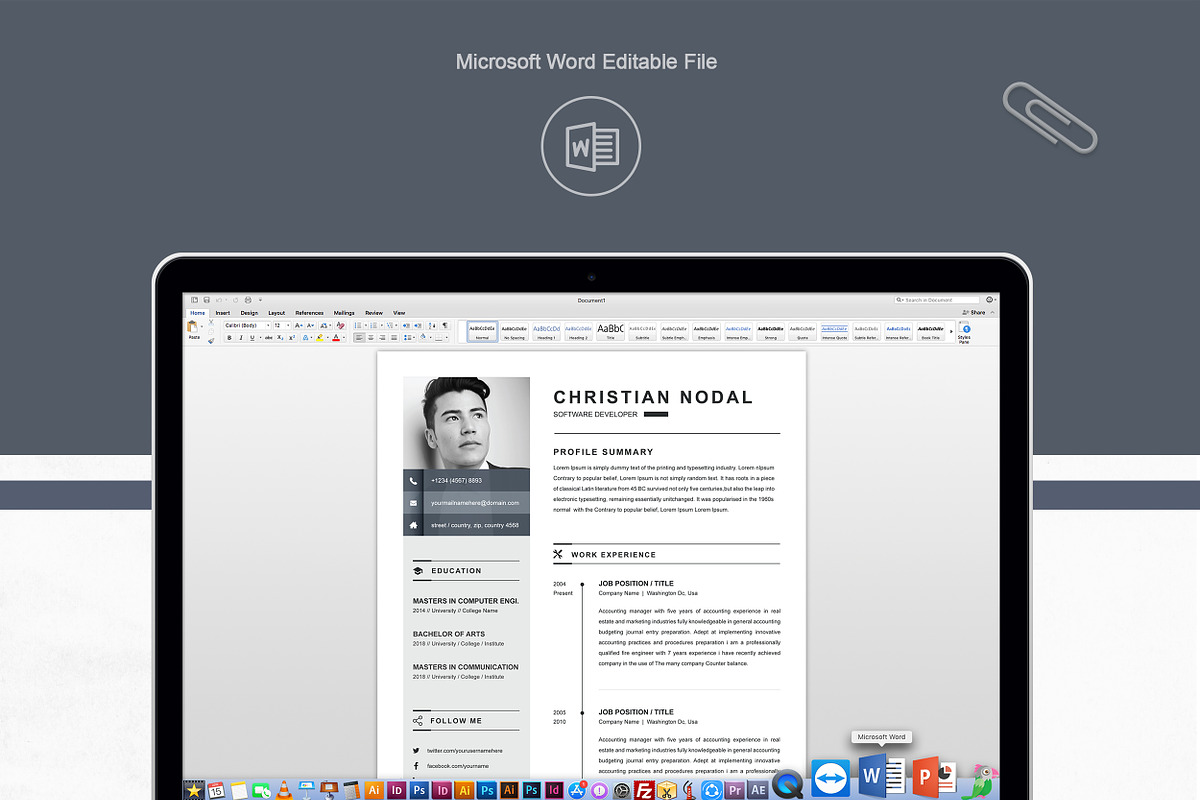Image resolution: width=1200 pixels, height=800 pixels.
Task: Apply the Strong style
Action: pyautogui.click(x=770, y=331)
